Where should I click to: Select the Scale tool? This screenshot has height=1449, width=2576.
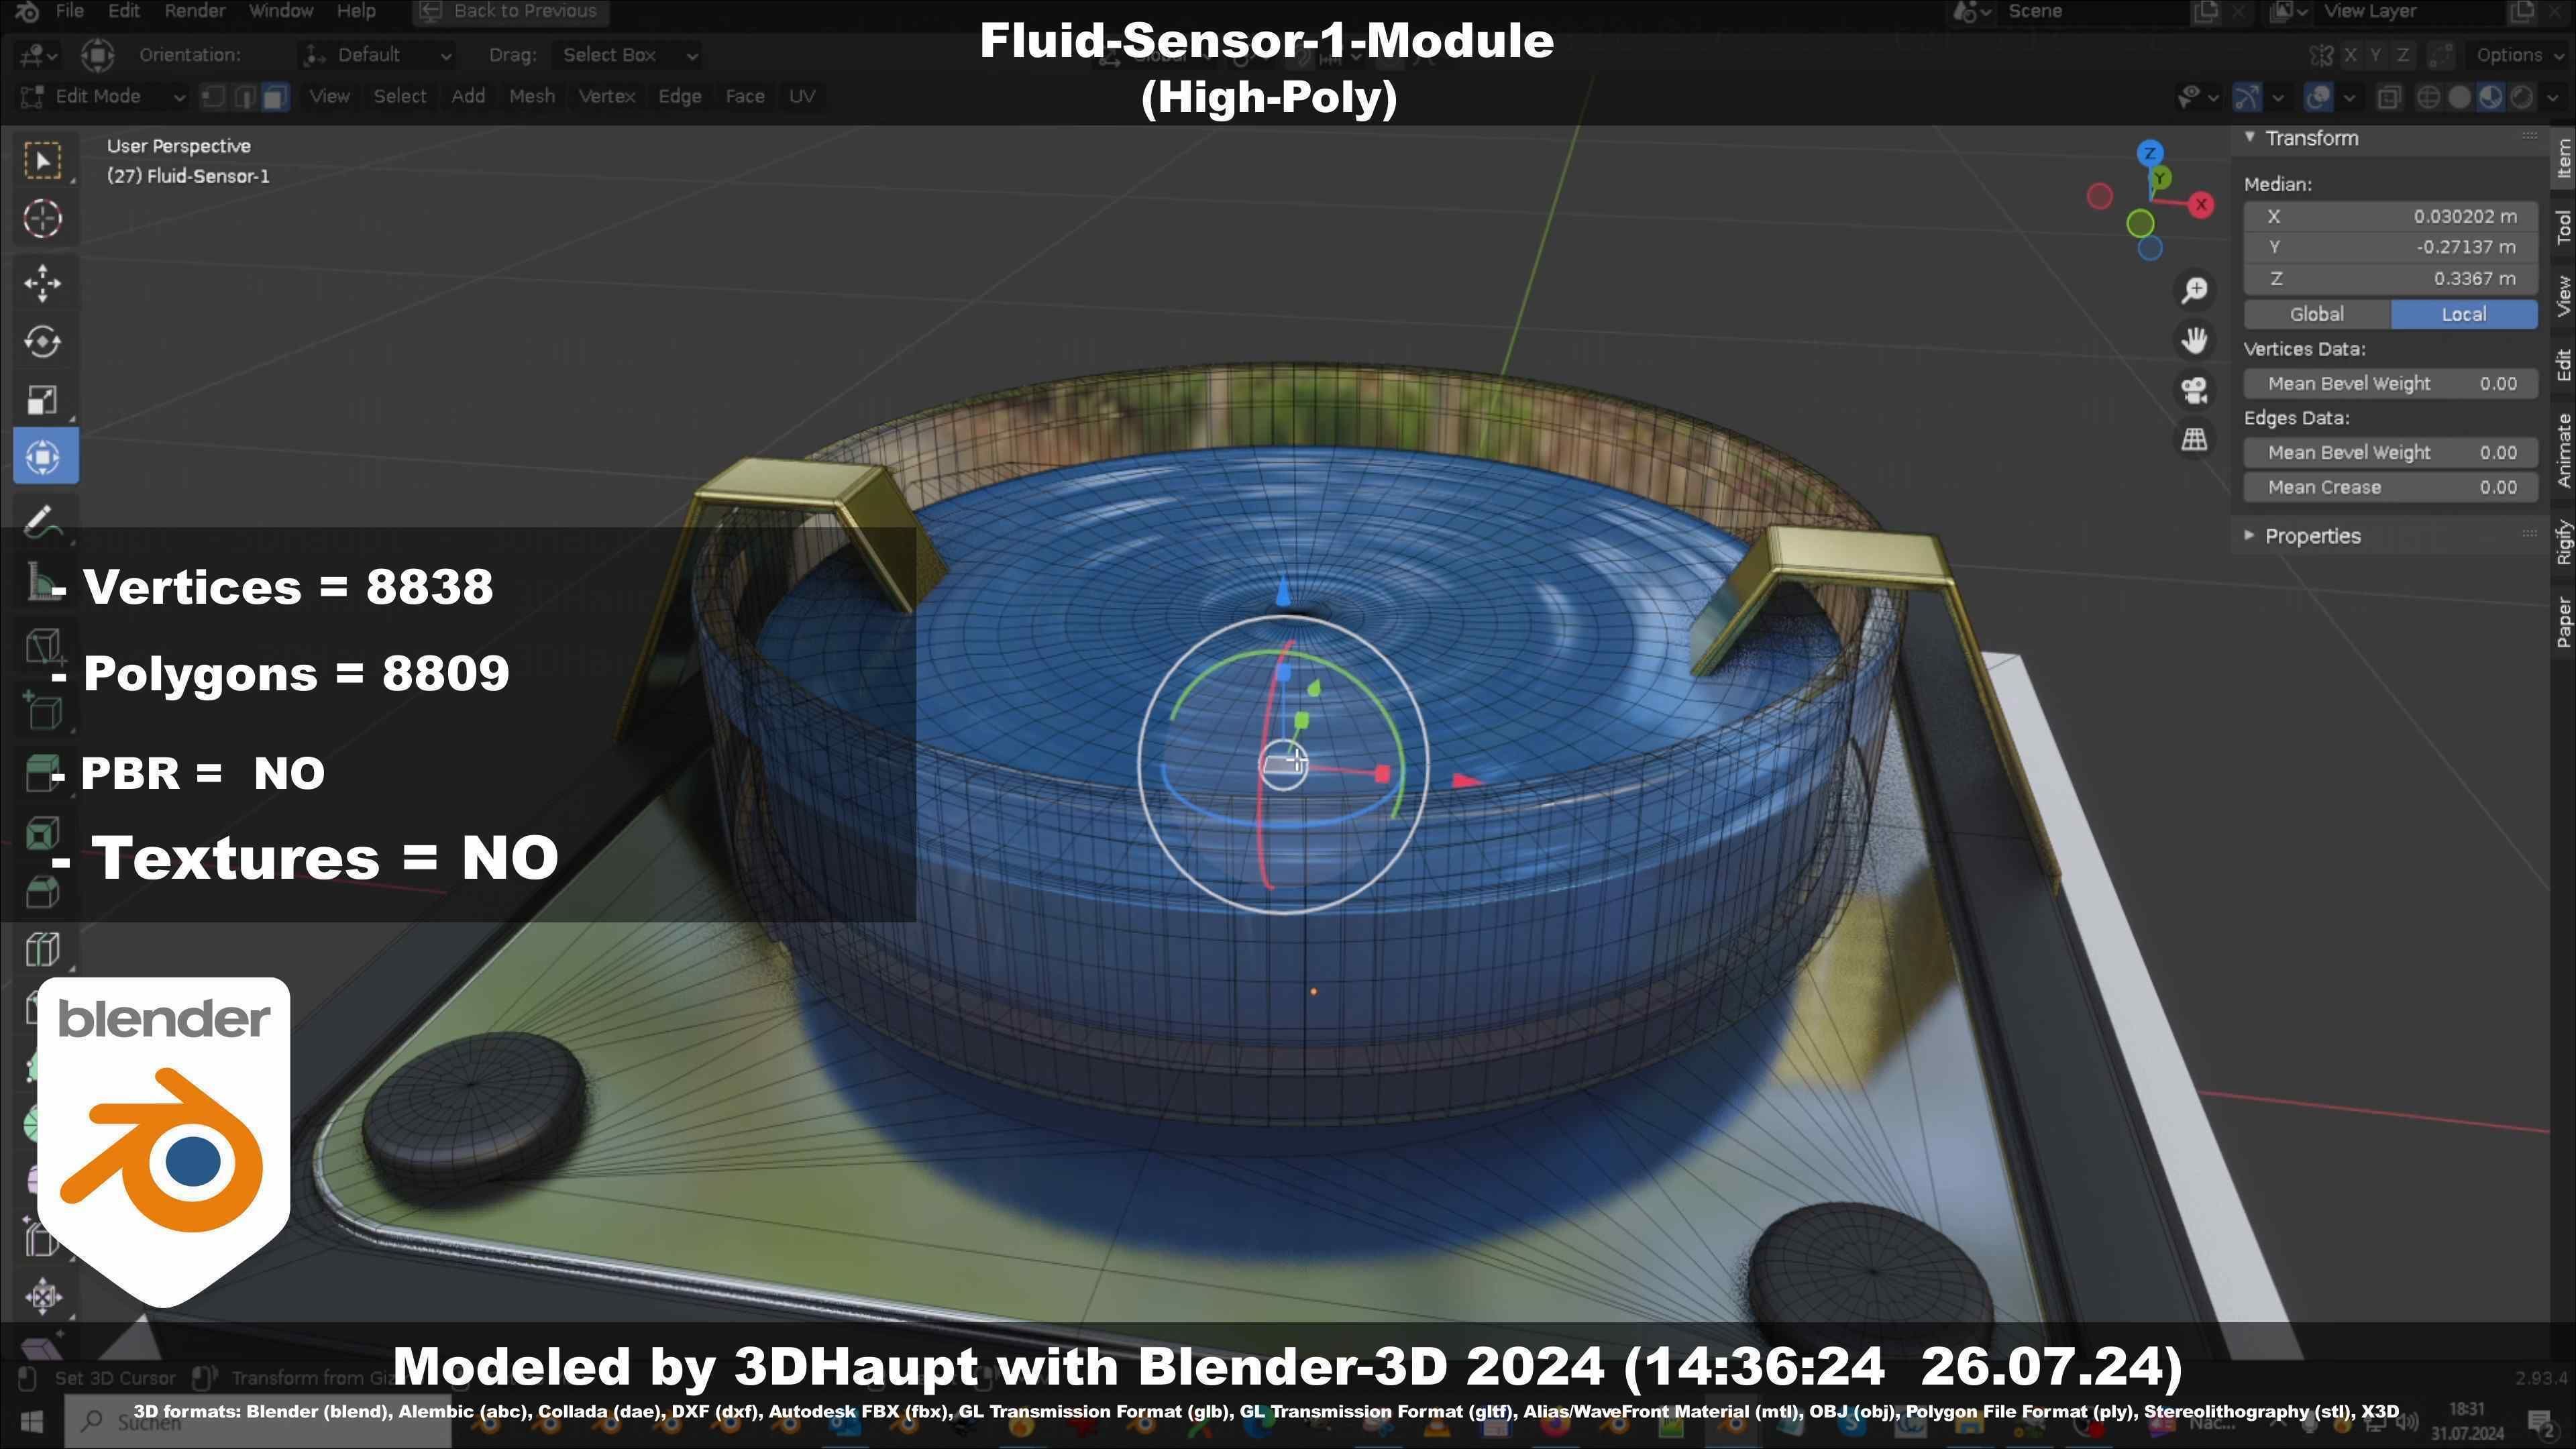(43, 400)
